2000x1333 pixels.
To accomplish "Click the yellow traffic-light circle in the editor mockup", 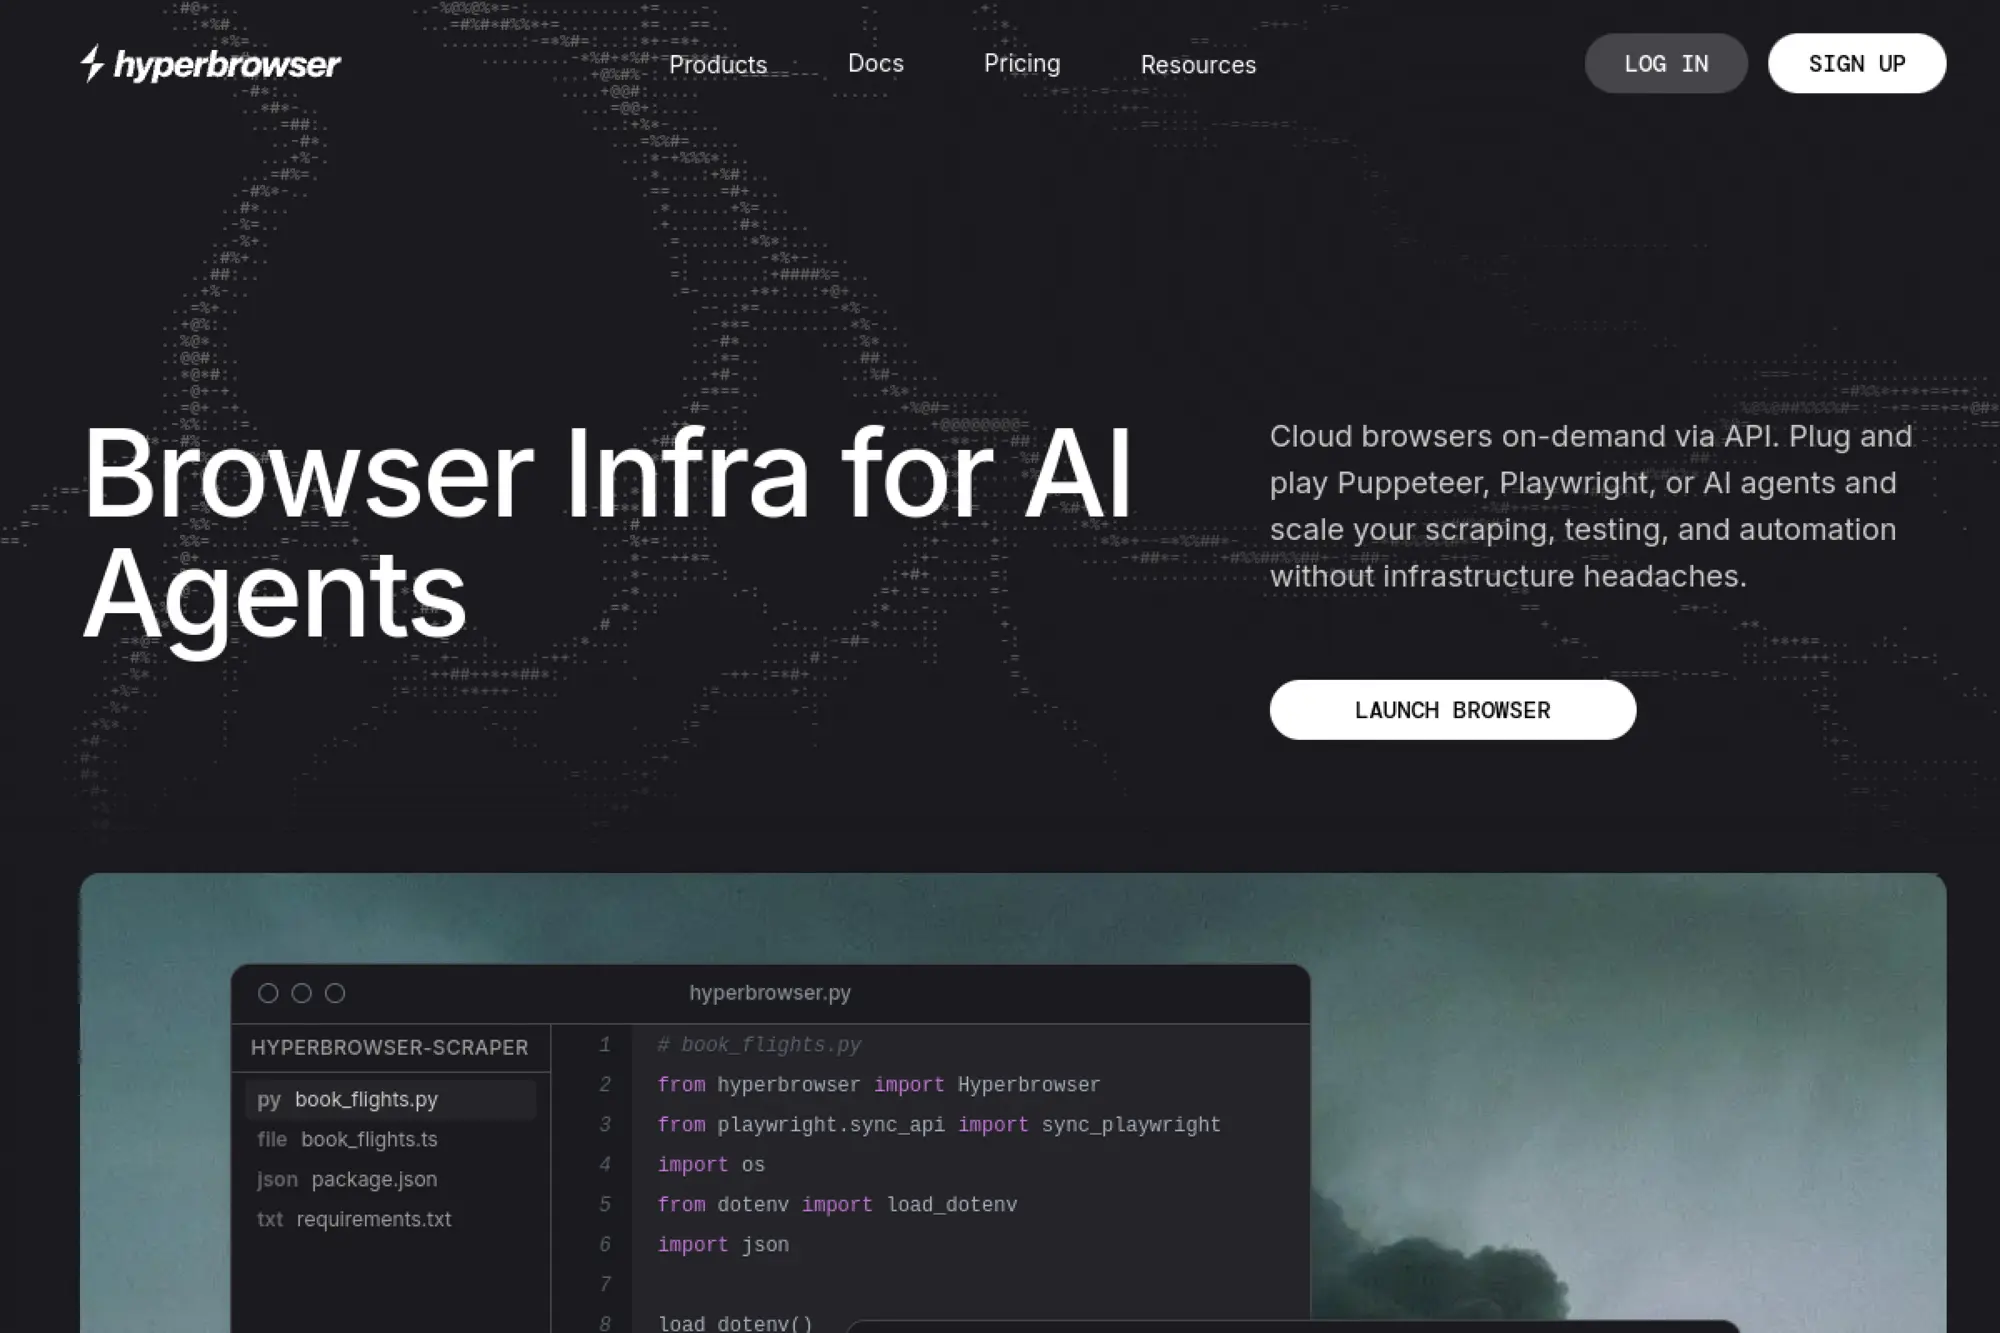I will (x=303, y=994).
